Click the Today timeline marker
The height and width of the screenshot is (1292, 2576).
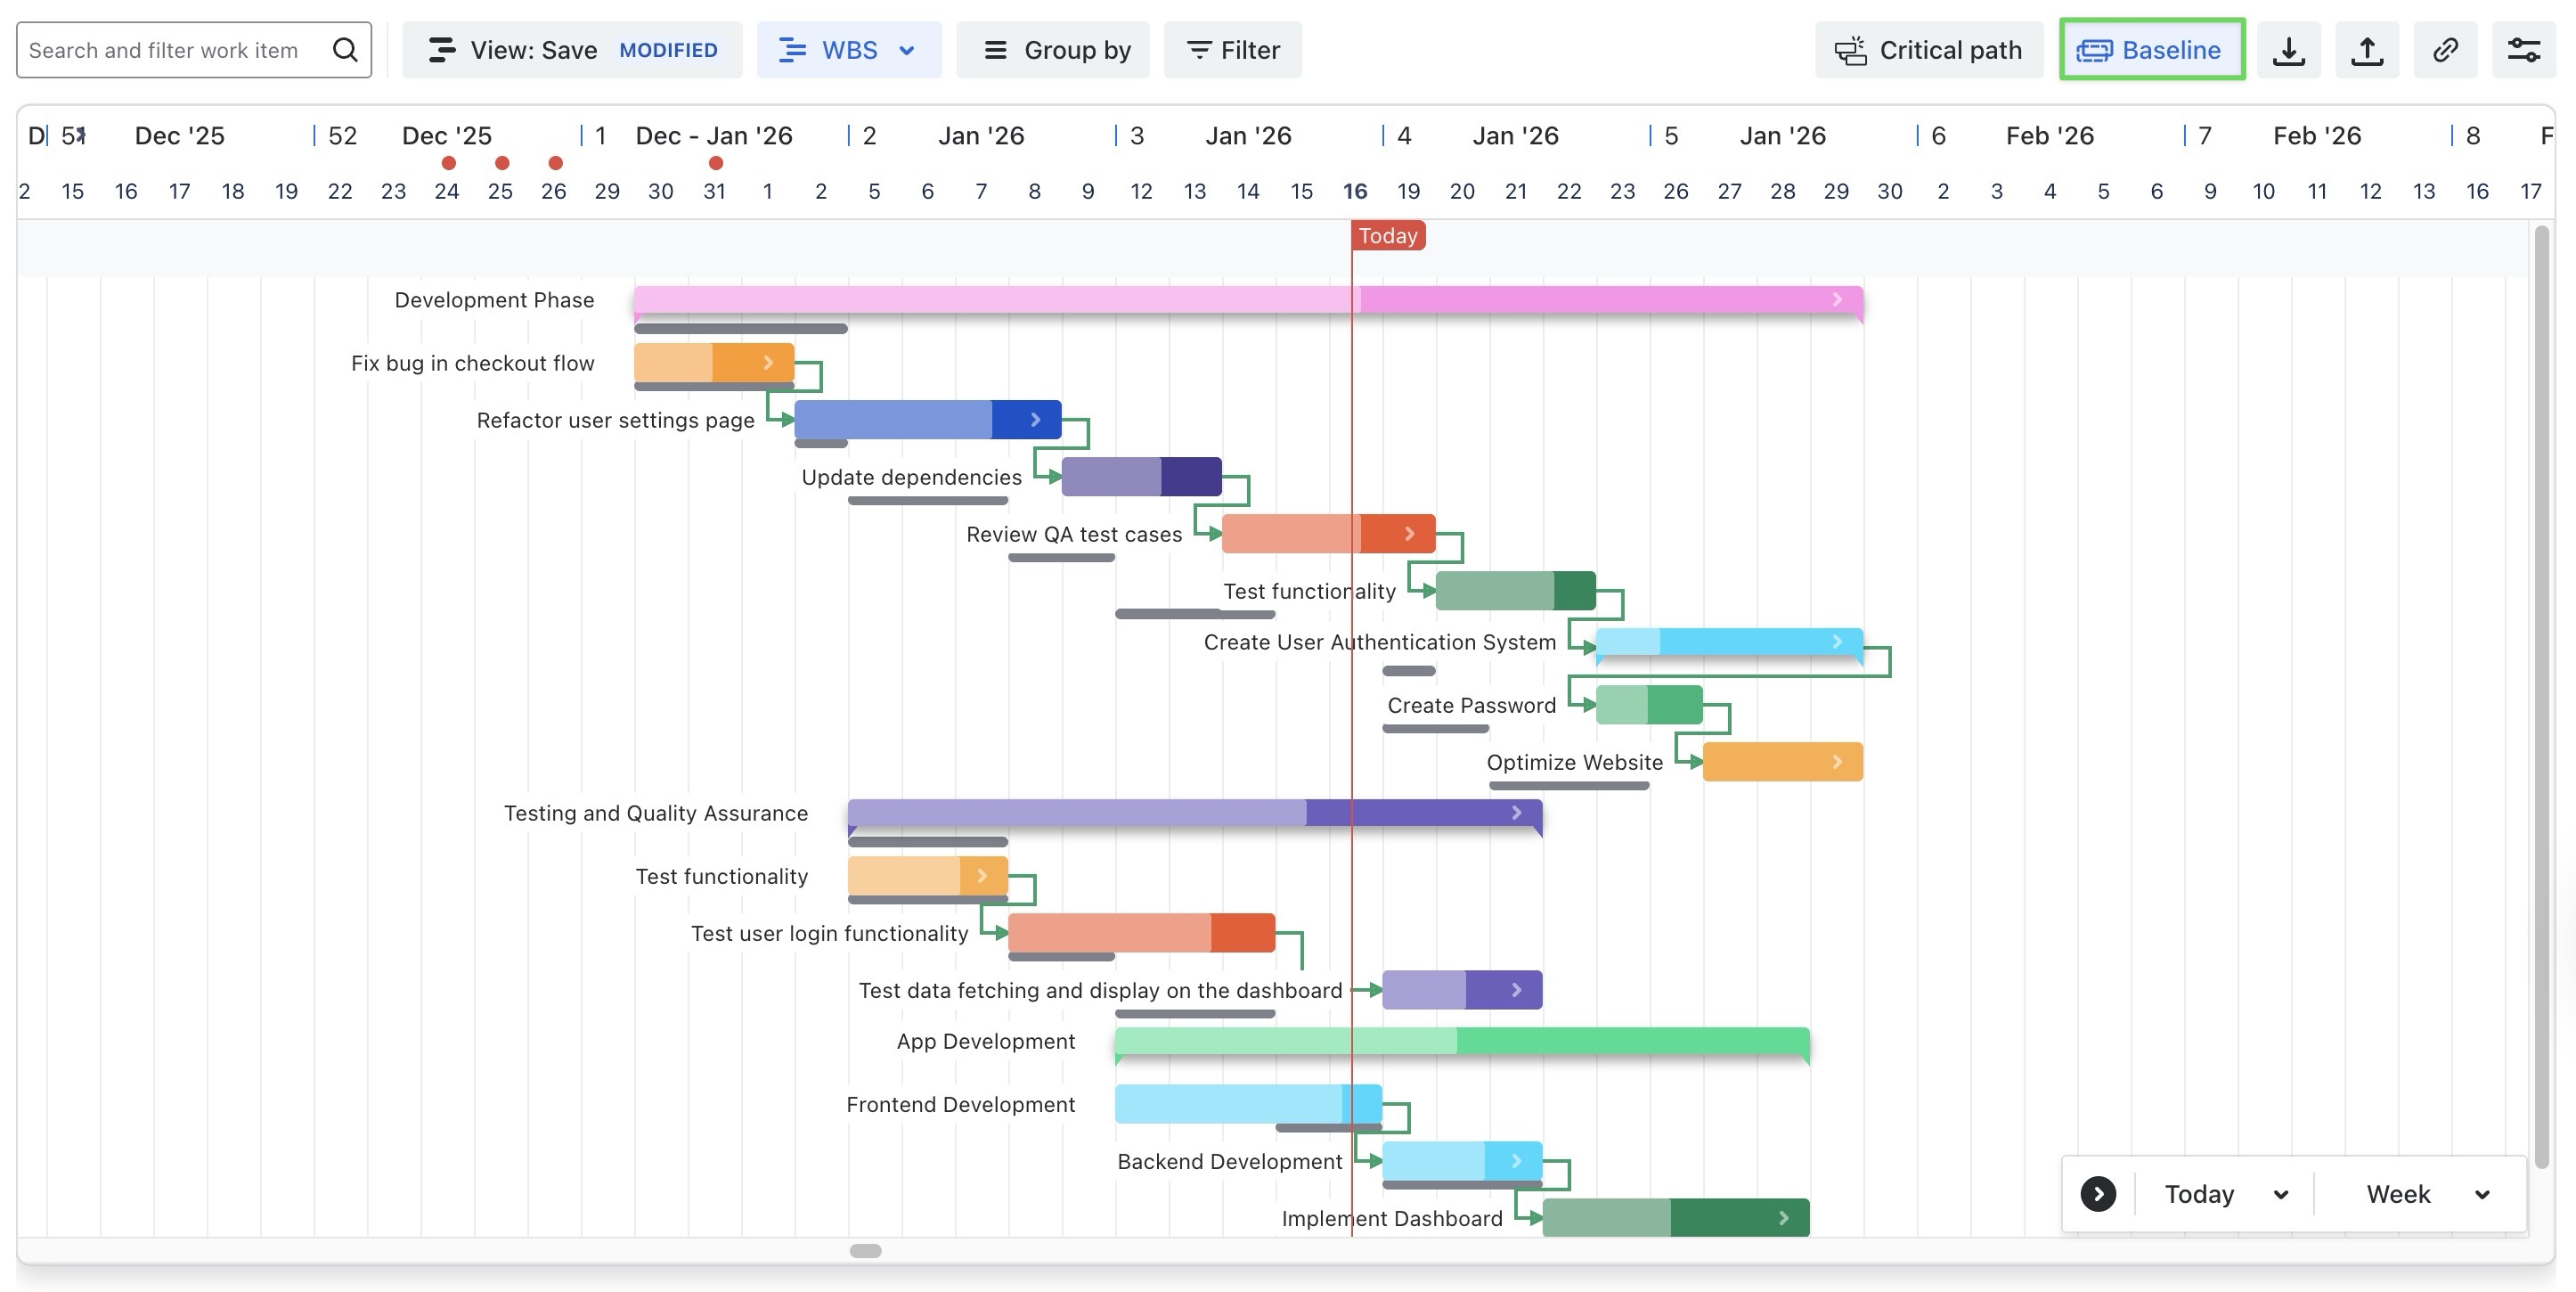pos(1387,236)
